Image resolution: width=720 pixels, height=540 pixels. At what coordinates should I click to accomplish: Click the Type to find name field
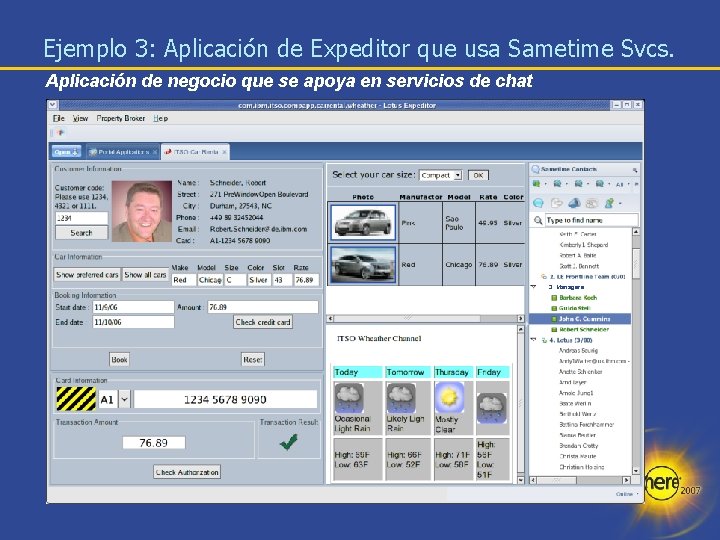pos(591,220)
